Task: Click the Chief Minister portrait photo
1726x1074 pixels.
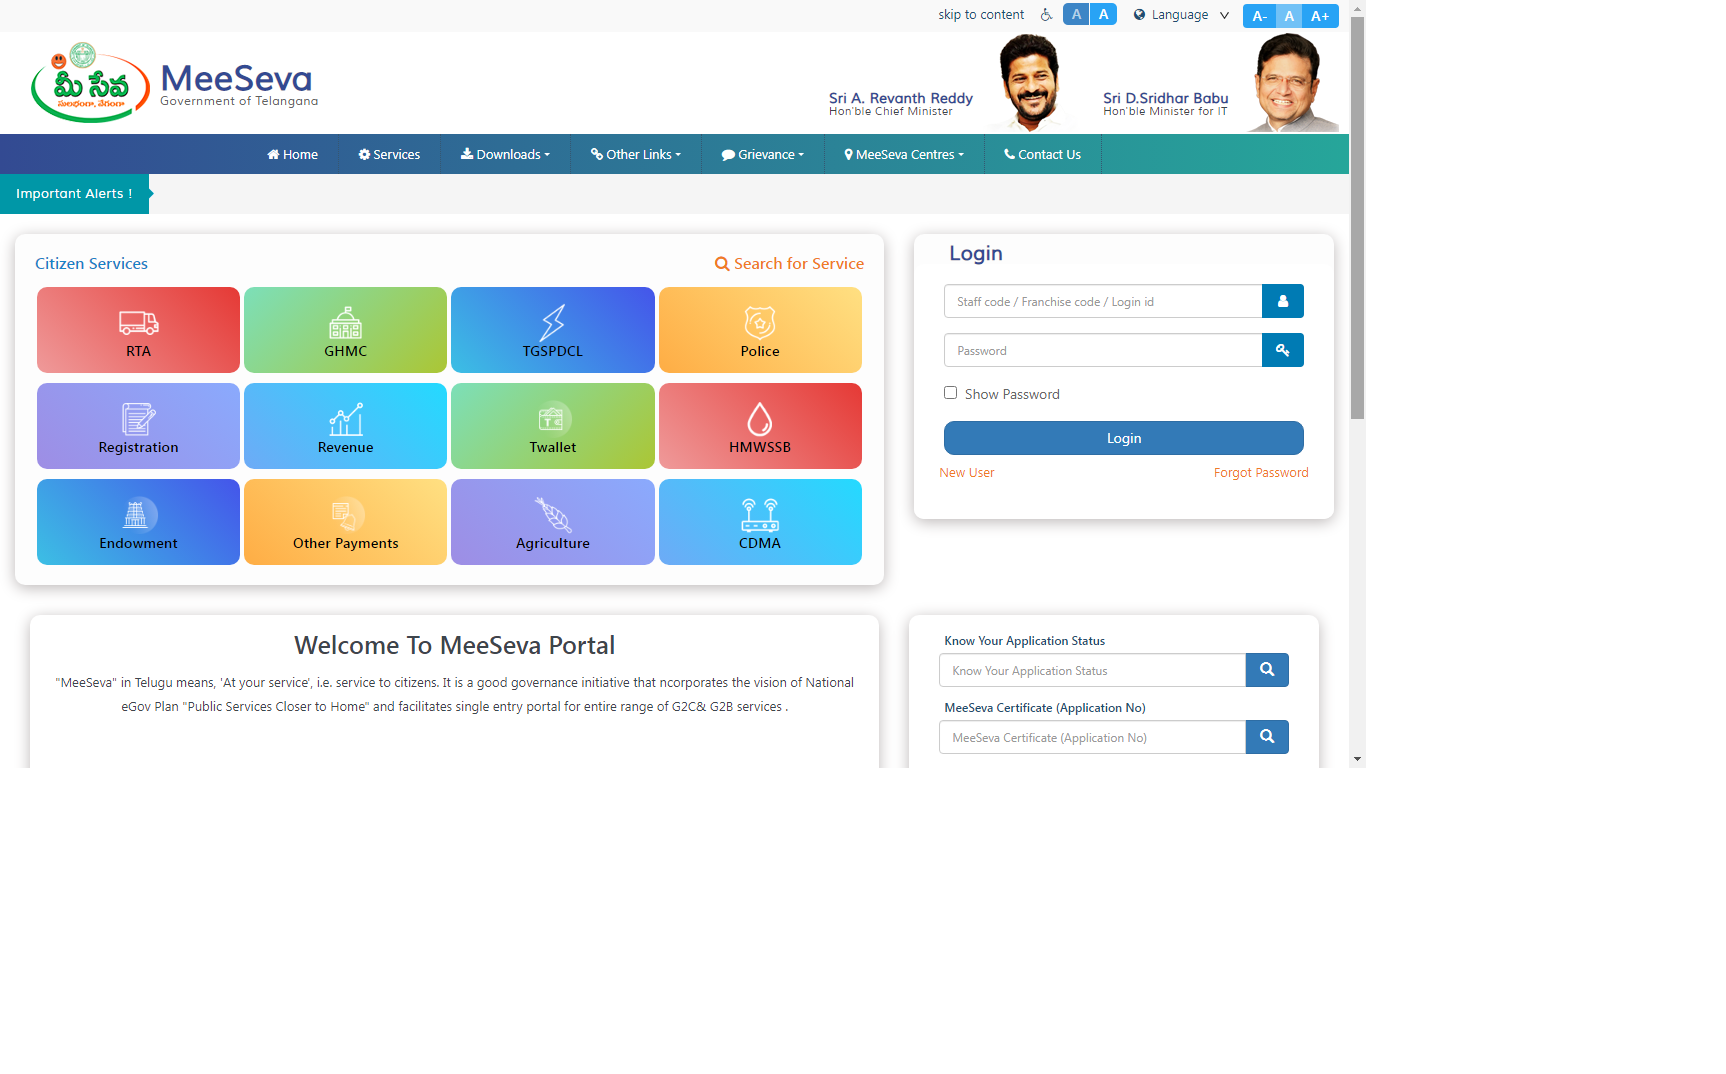Action: (x=1030, y=83)
